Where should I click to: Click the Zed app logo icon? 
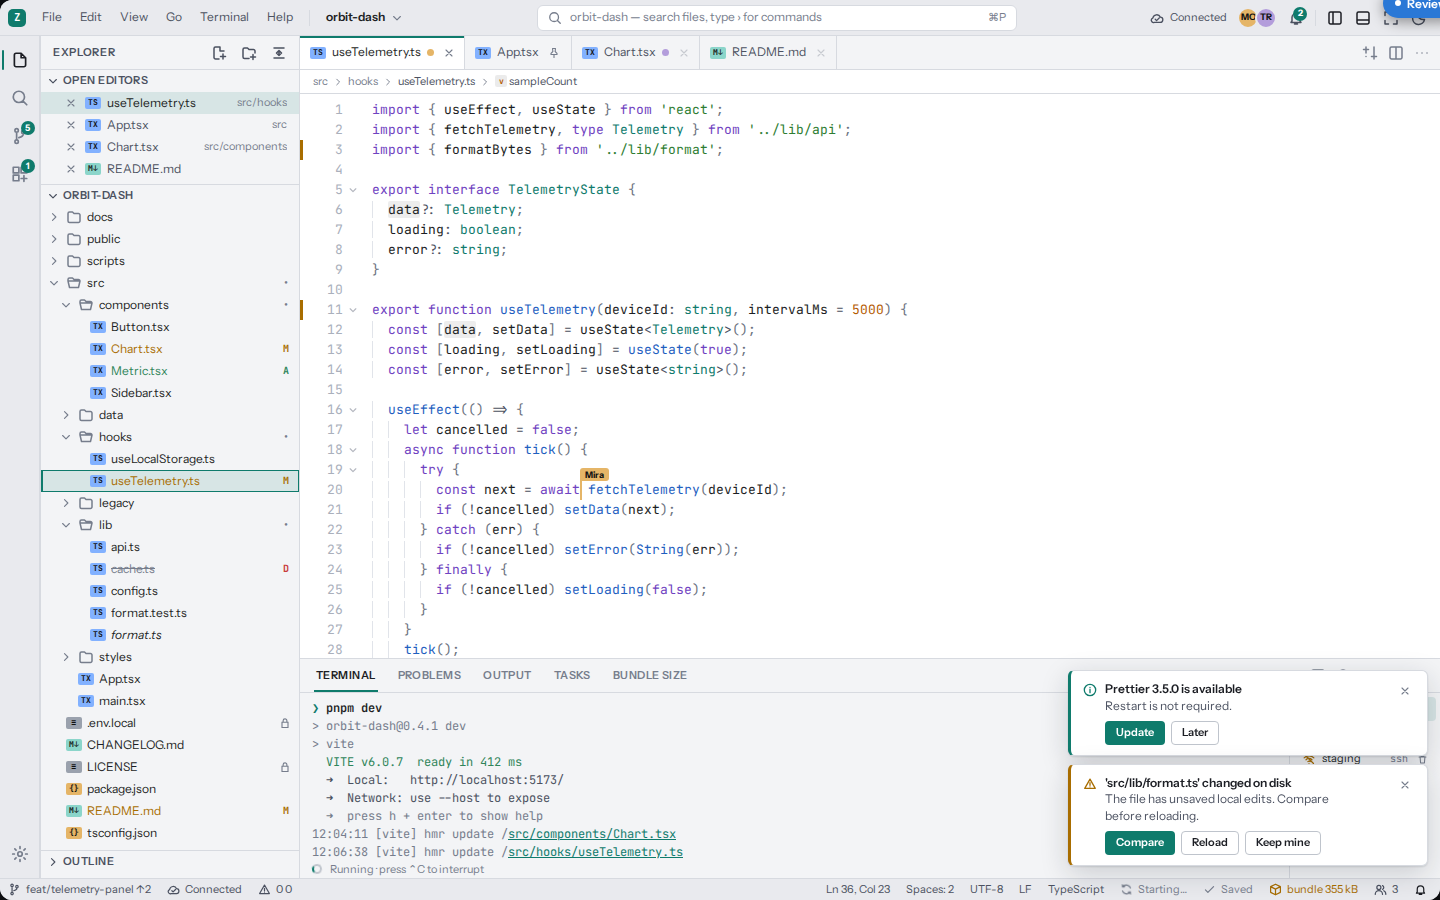[16, 17]
